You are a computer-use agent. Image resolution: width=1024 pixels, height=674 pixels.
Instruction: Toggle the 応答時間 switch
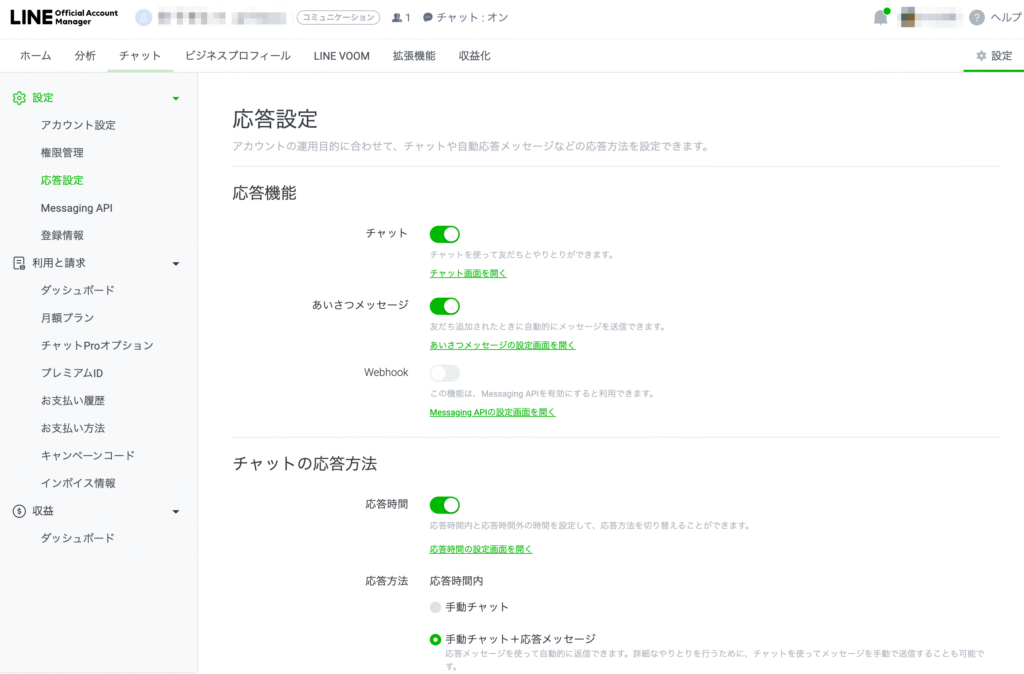point(445,505)
